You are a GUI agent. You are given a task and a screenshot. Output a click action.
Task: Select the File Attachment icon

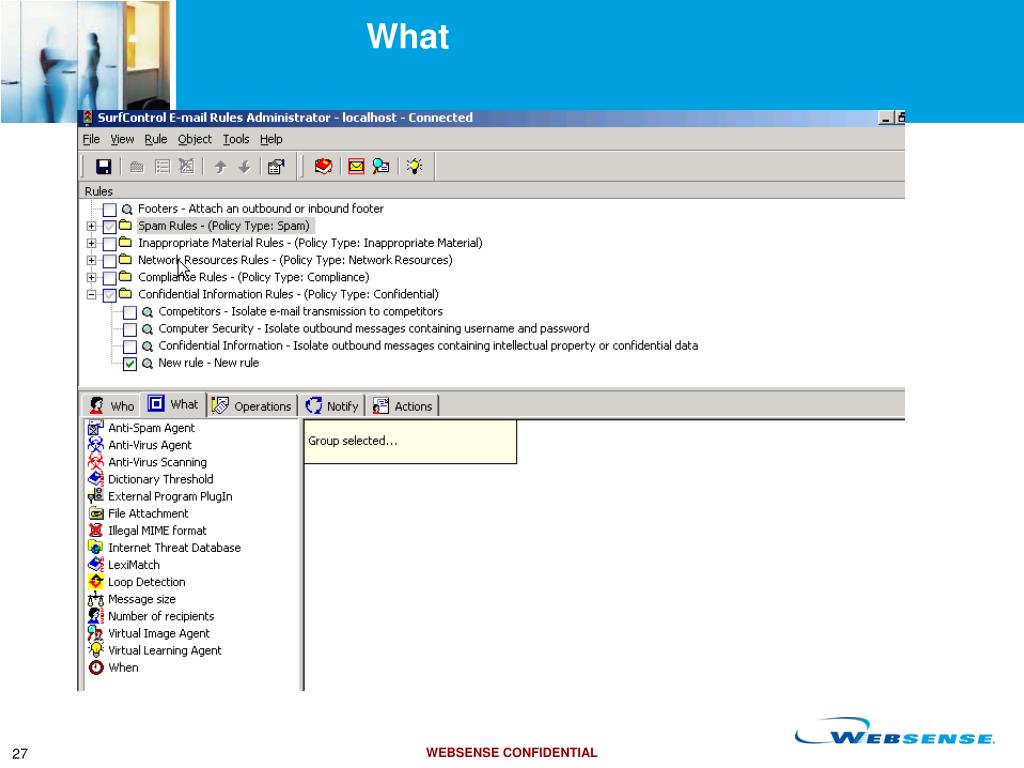tap(95, 513)
